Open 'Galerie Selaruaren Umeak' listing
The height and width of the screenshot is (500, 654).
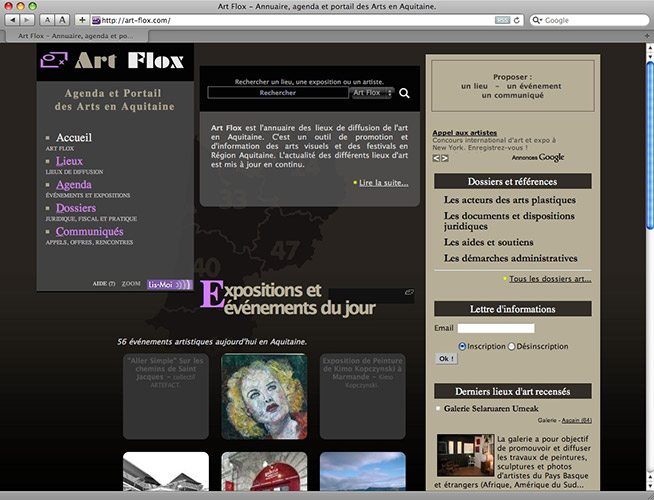(491, 409)
